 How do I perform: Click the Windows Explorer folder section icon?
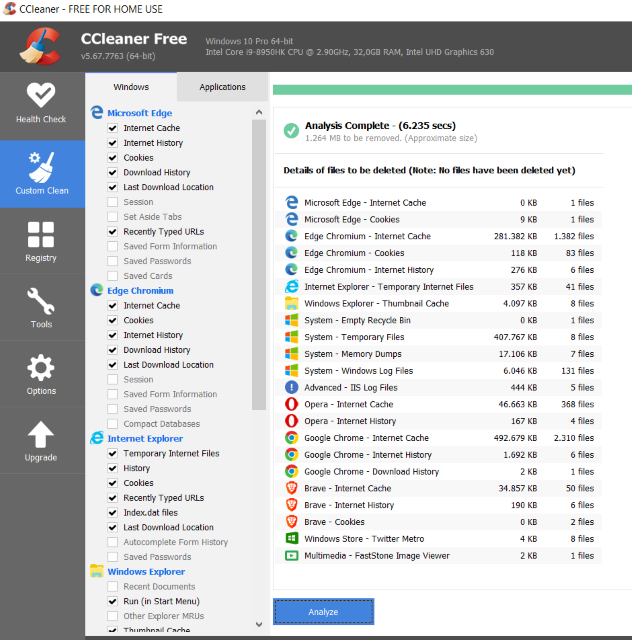(97, 571)
